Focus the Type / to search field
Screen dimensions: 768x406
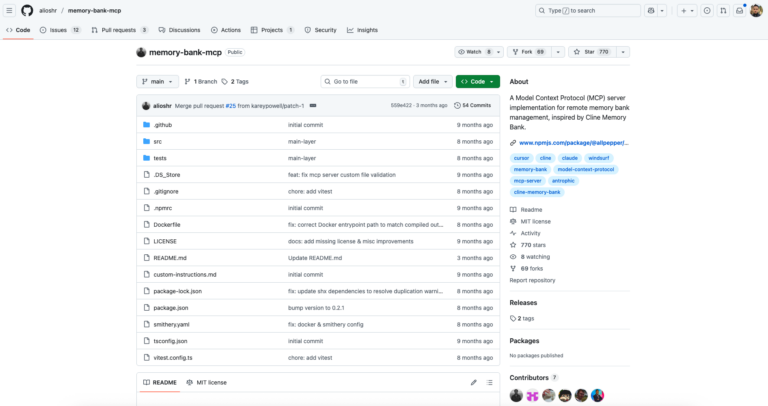point(587,10)
